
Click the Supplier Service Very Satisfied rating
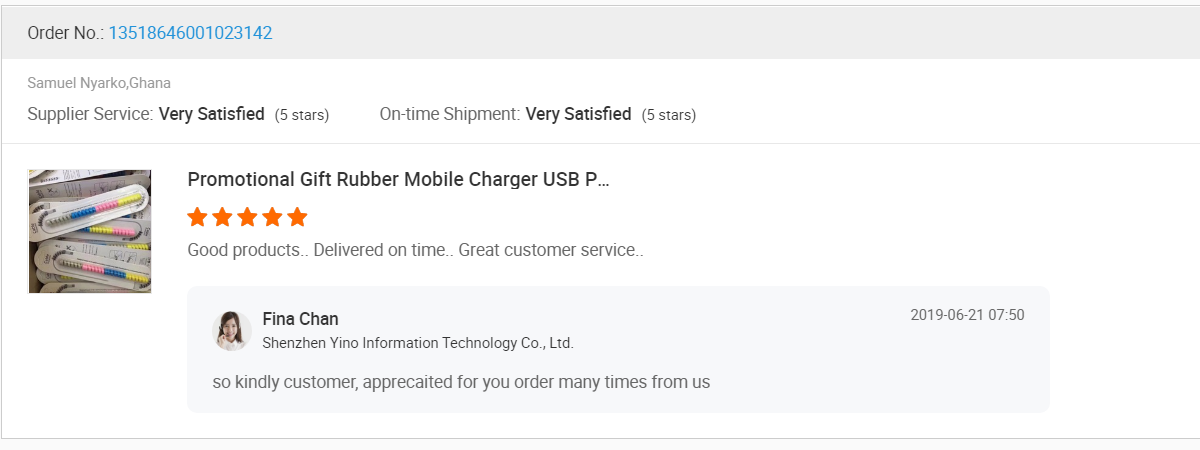(x=211, y=114)
